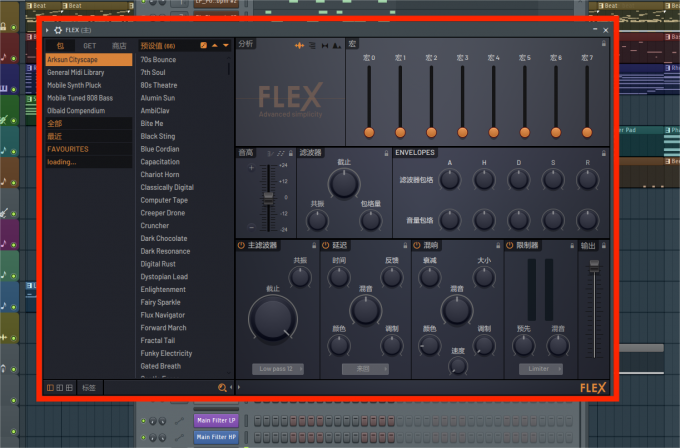Click the 输出 output volume fader

(x=594, y=266)
